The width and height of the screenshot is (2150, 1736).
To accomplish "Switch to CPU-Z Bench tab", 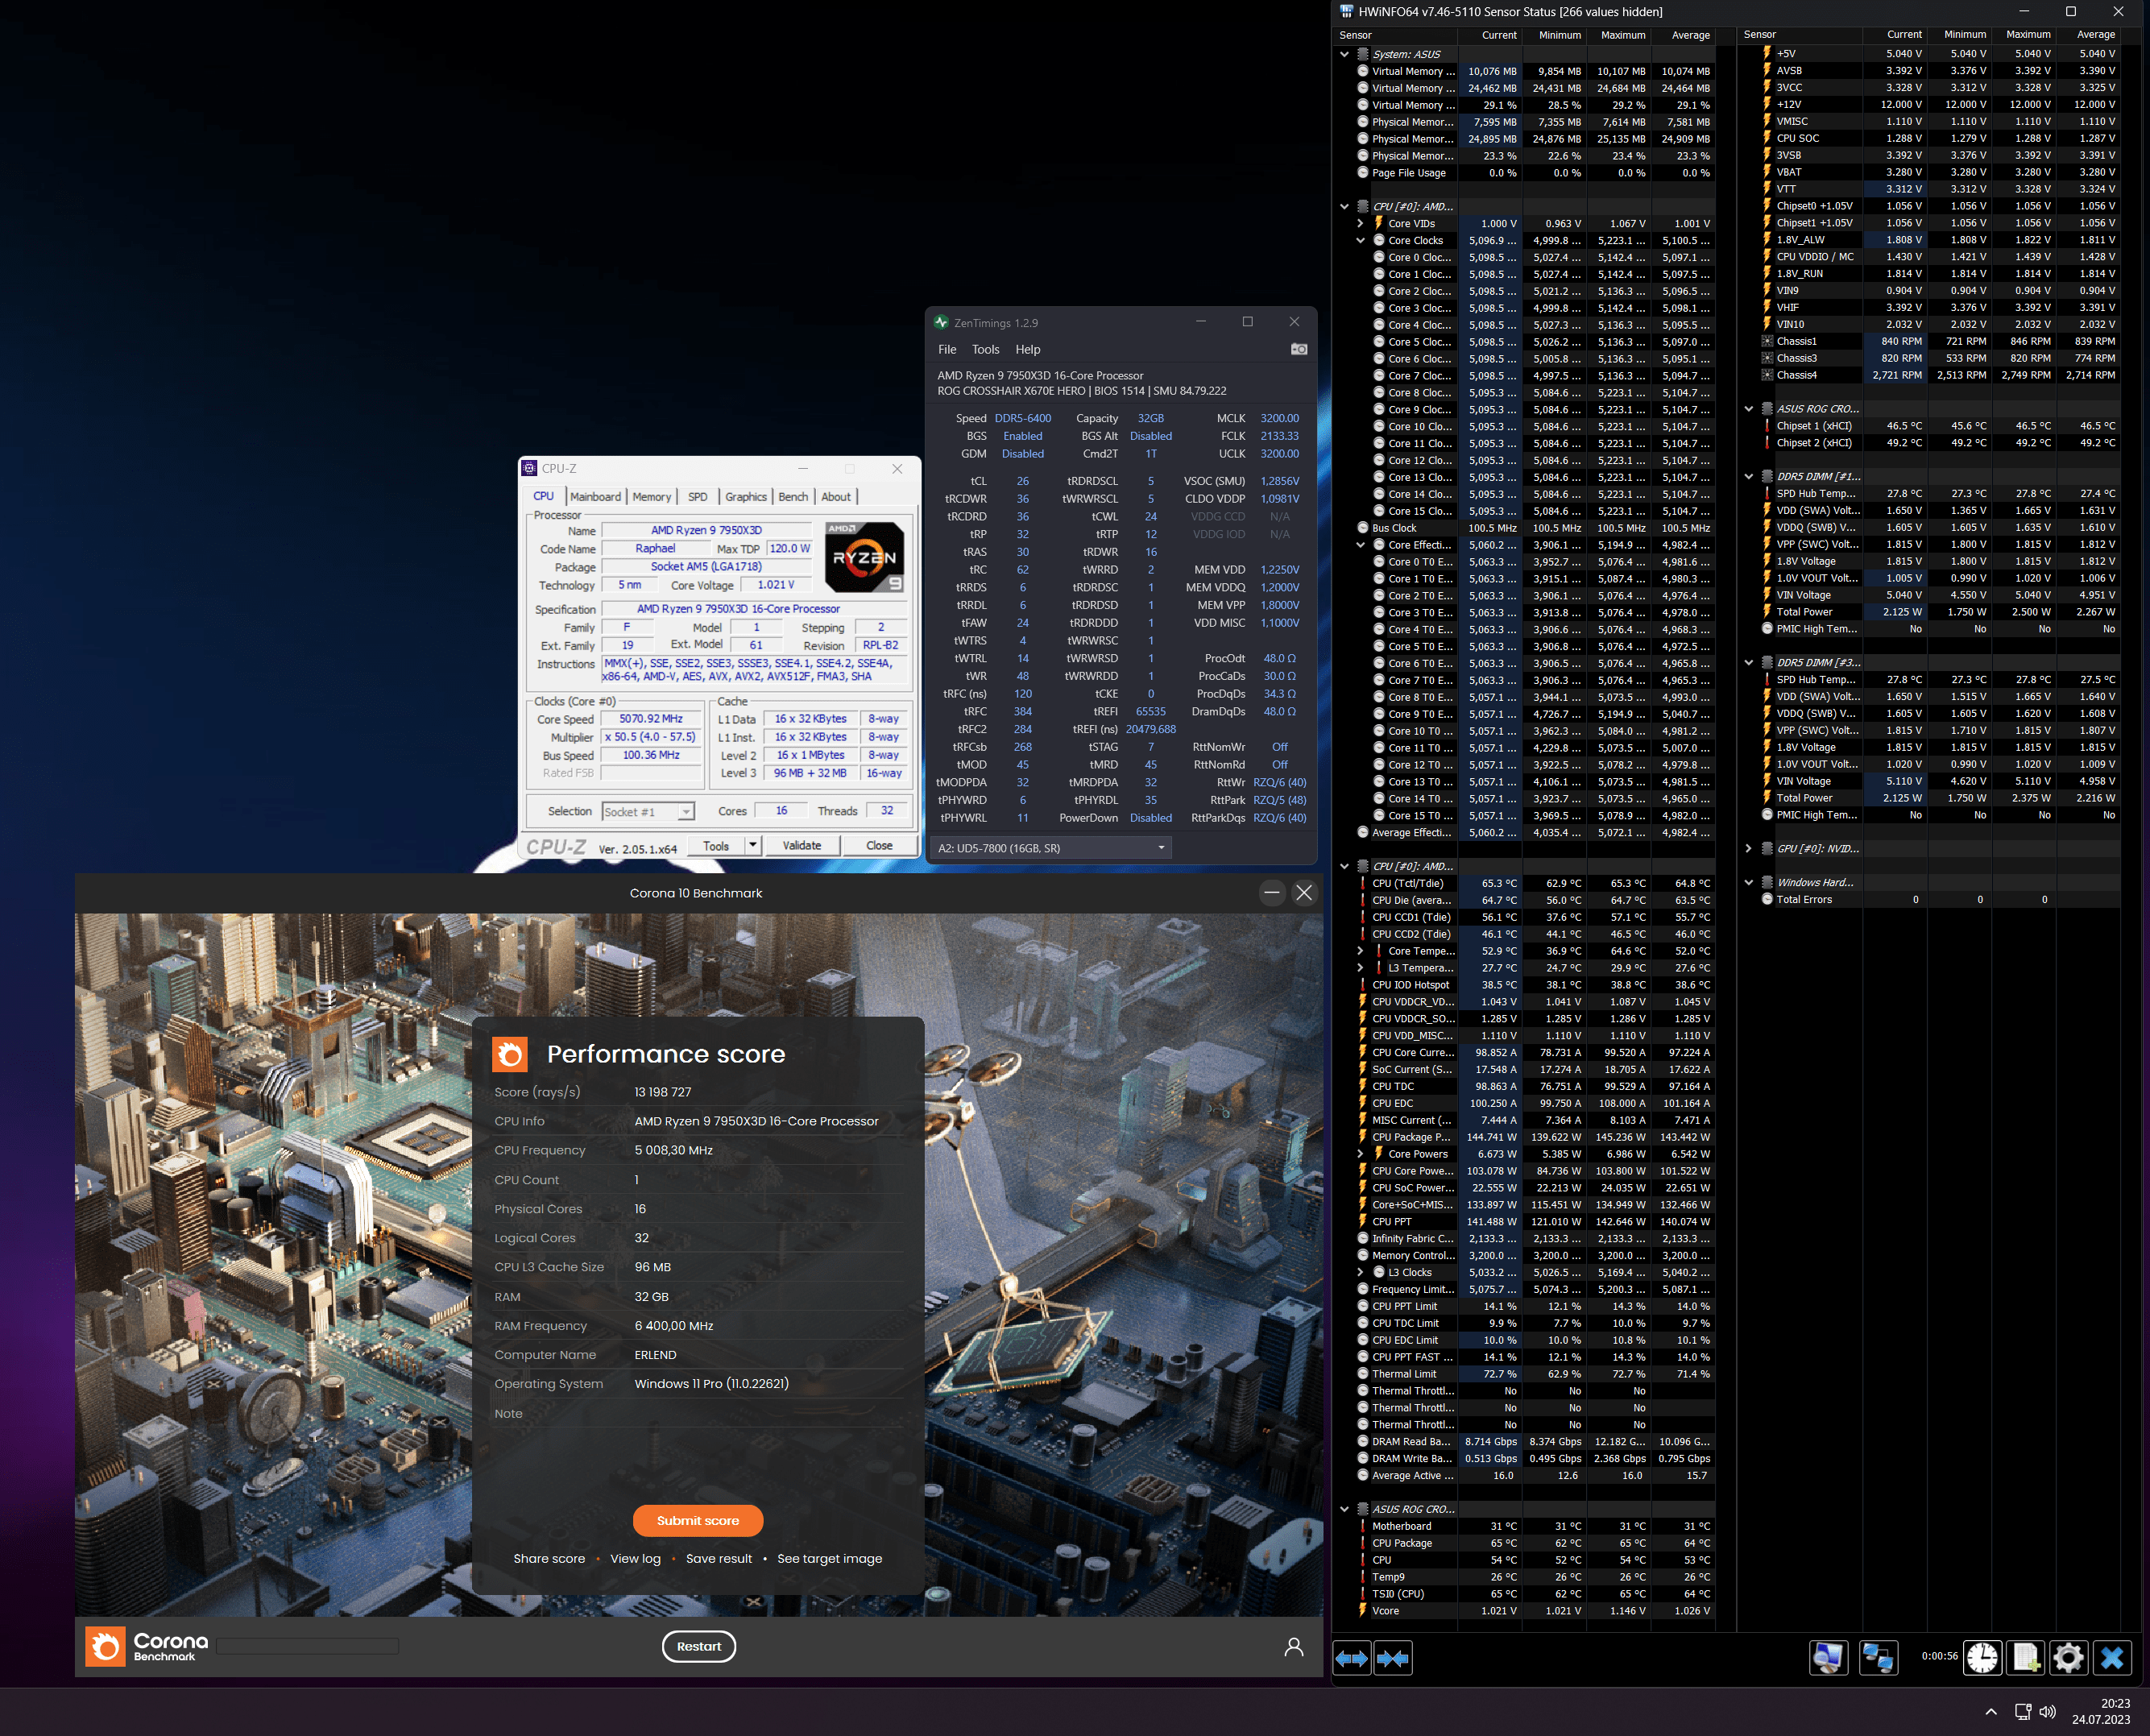I will click(793, 496).
